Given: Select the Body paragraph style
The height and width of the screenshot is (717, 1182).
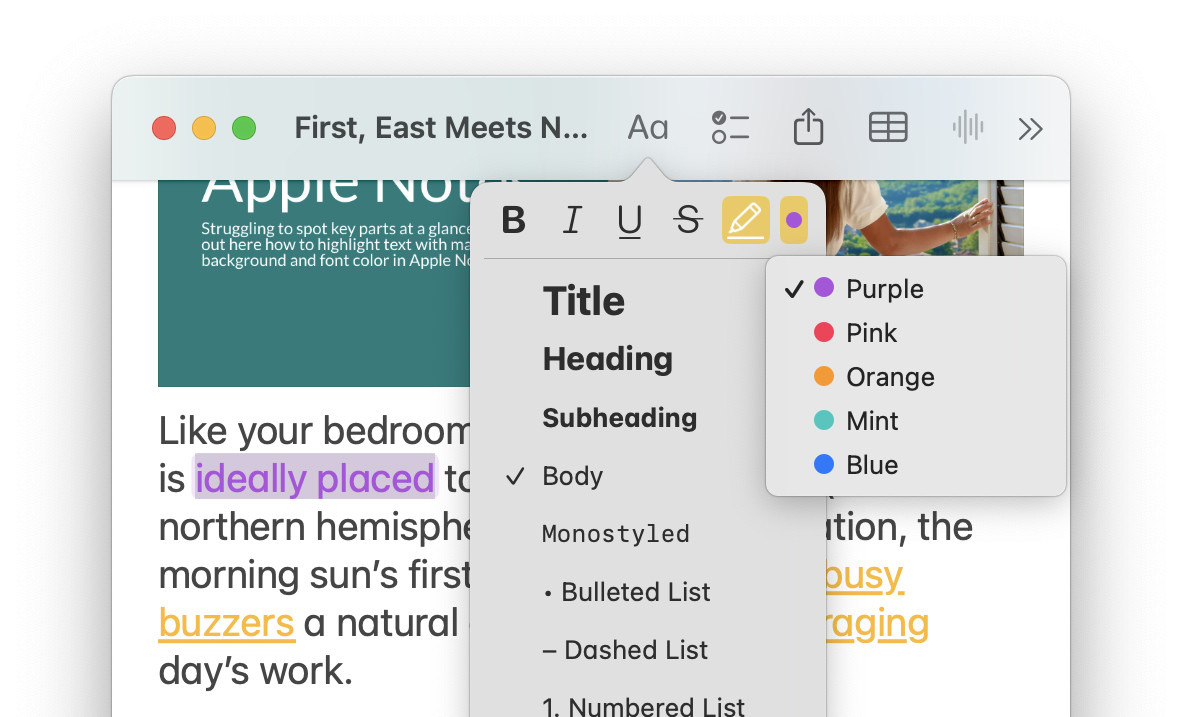Looking at the screenshot, I should point(572,476).
